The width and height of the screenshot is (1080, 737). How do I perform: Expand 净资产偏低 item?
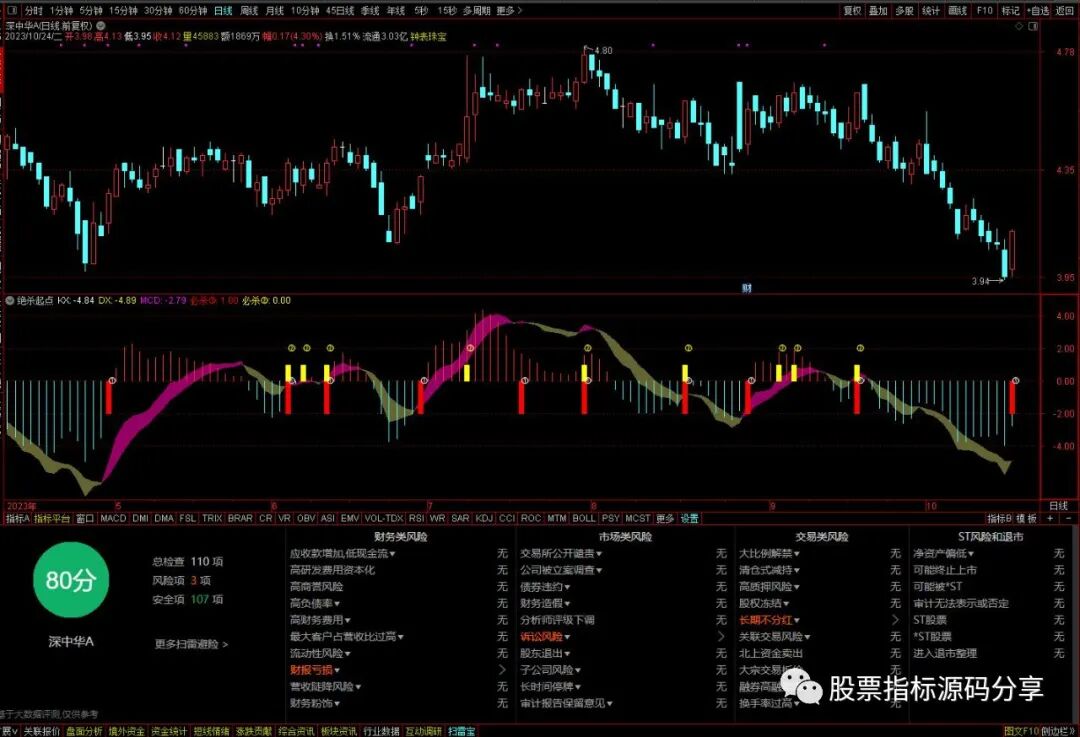pos(944,553)
